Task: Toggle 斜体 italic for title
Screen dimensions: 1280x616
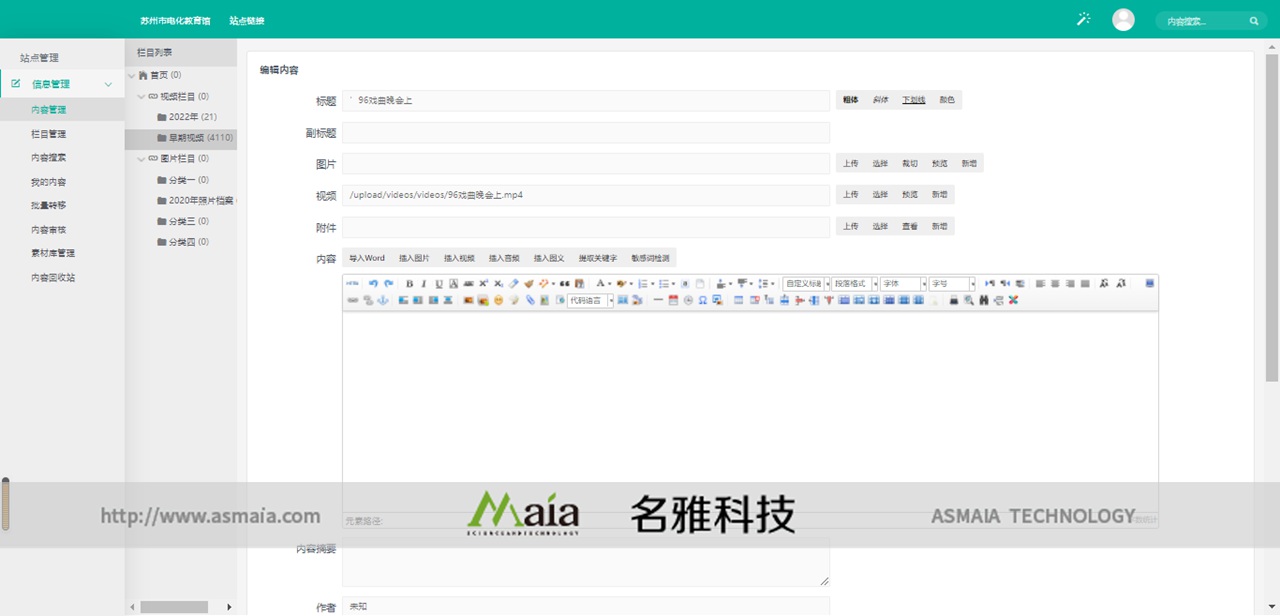Action: click(x=881, y=100)
